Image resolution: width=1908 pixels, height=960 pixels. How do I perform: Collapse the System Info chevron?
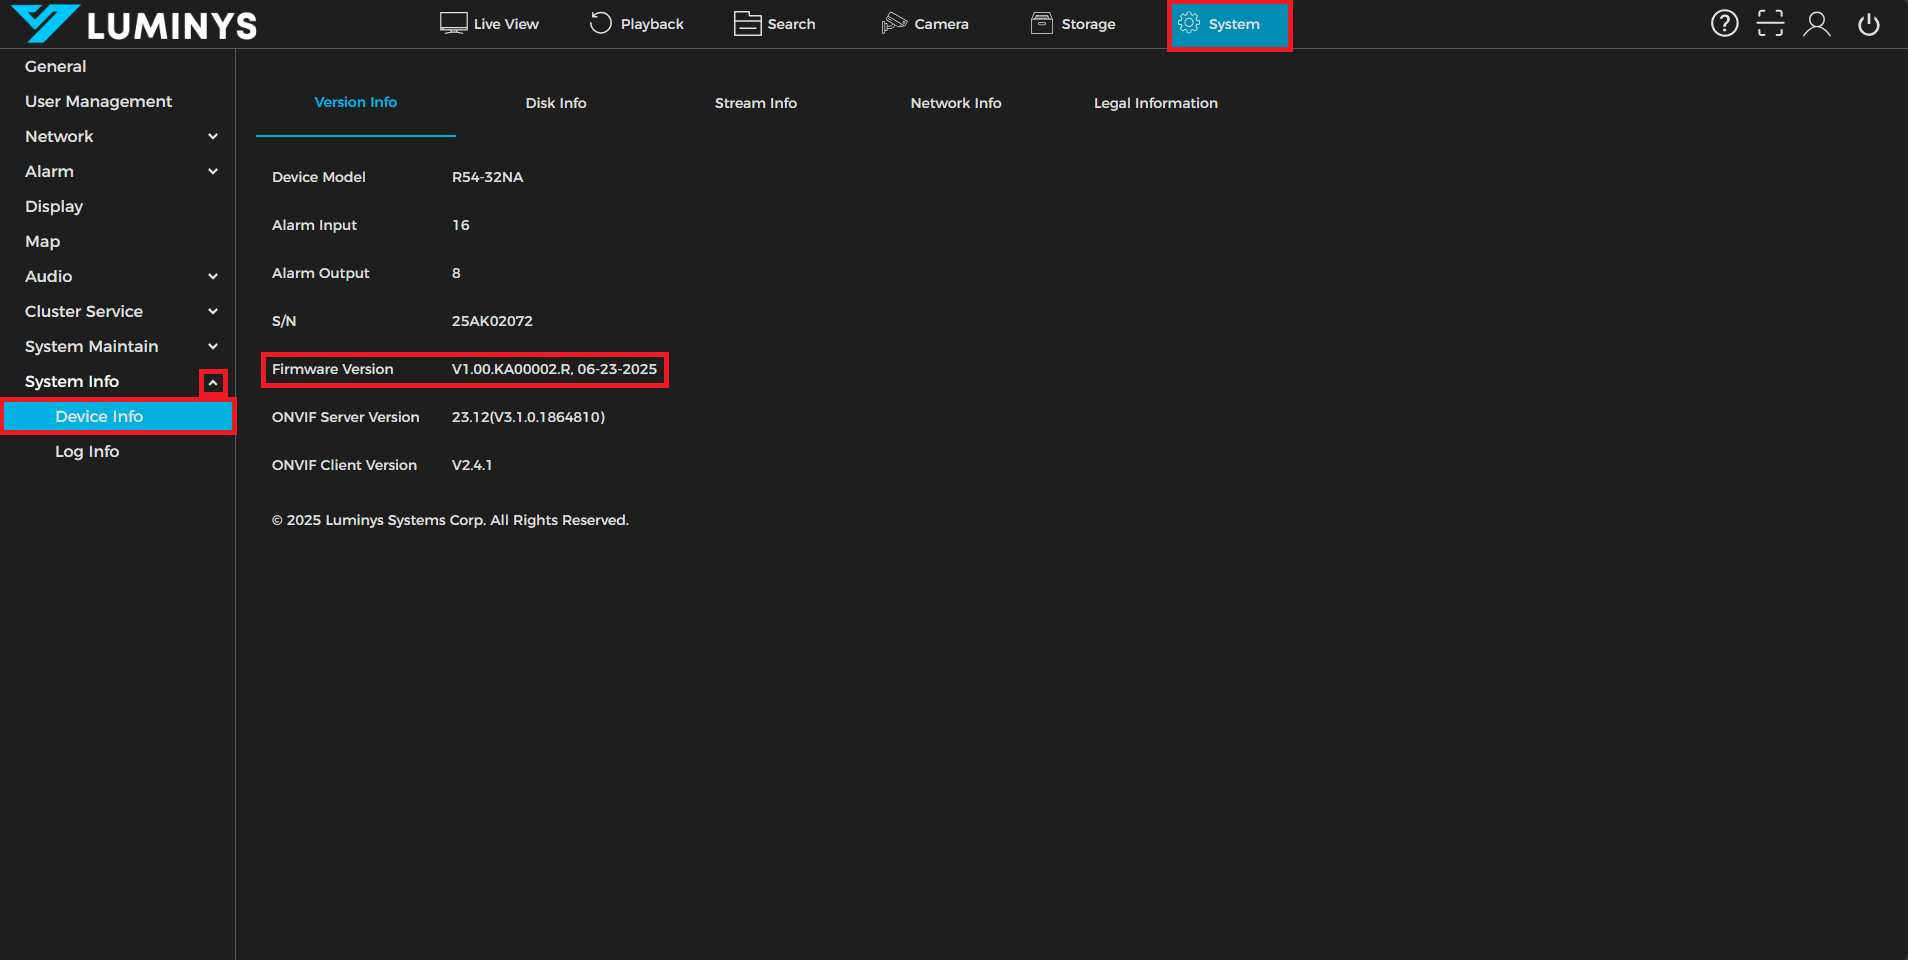click(x=213, y=382)
